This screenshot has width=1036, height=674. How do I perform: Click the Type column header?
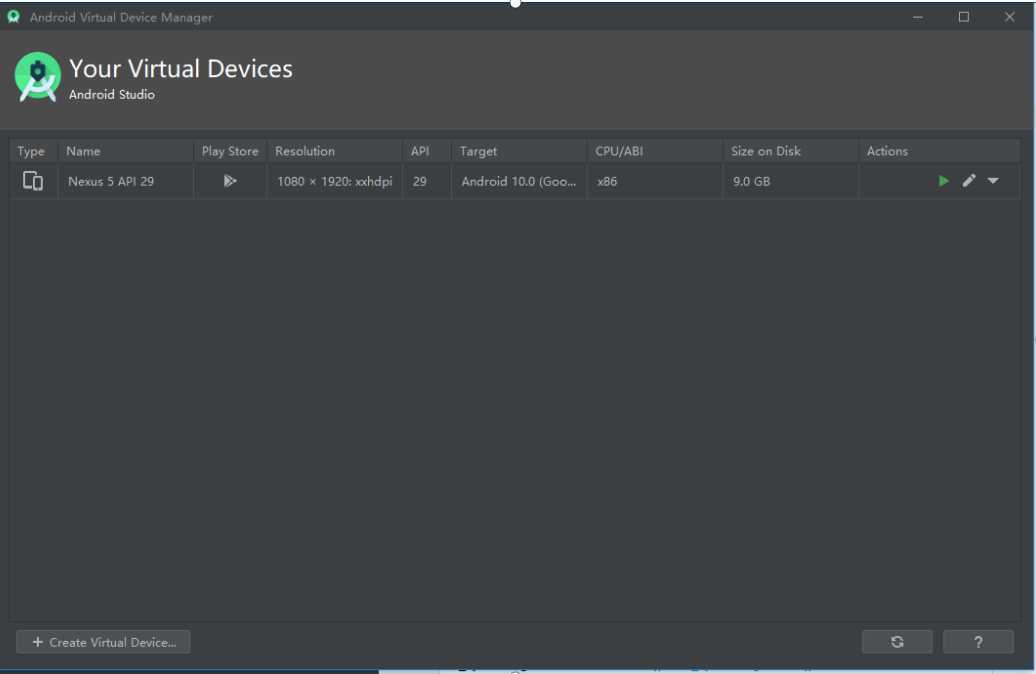click(31, 151)
